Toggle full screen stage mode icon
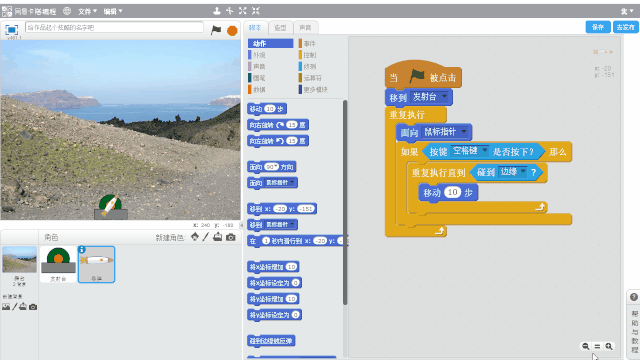The image size is (640, 360). coord(11,30)
